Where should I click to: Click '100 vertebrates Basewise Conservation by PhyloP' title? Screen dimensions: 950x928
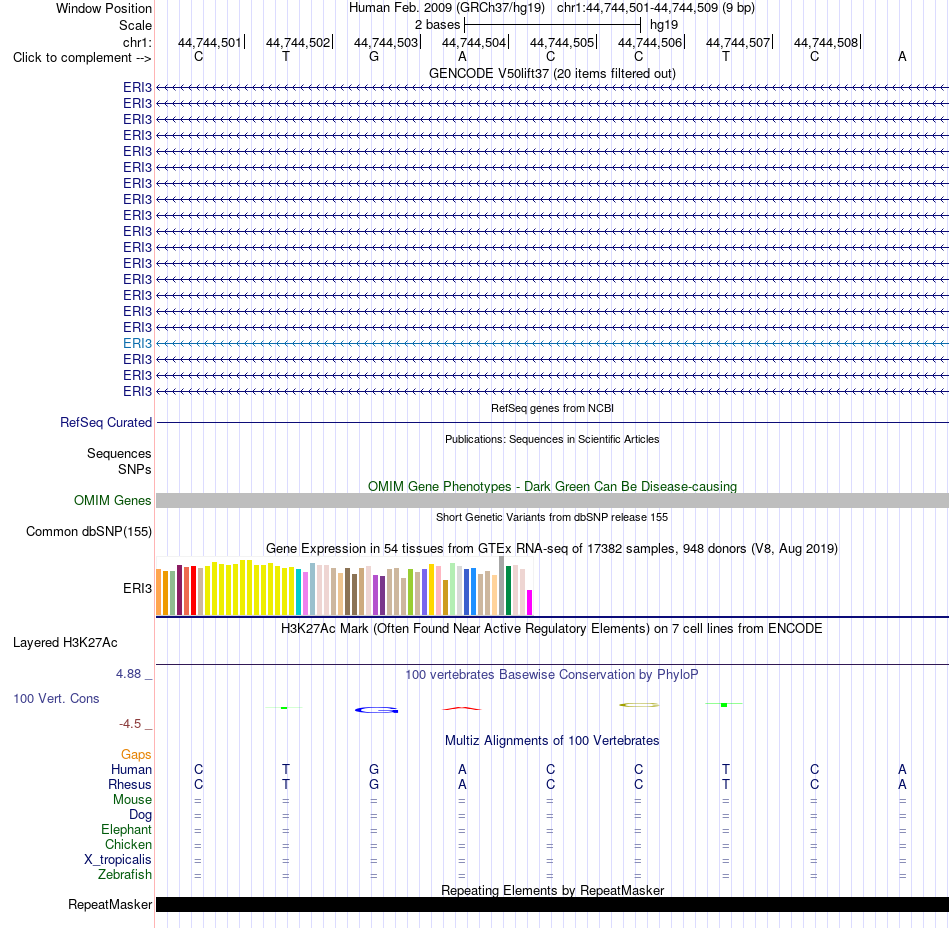pyautogui.click(x=552, y=675)
